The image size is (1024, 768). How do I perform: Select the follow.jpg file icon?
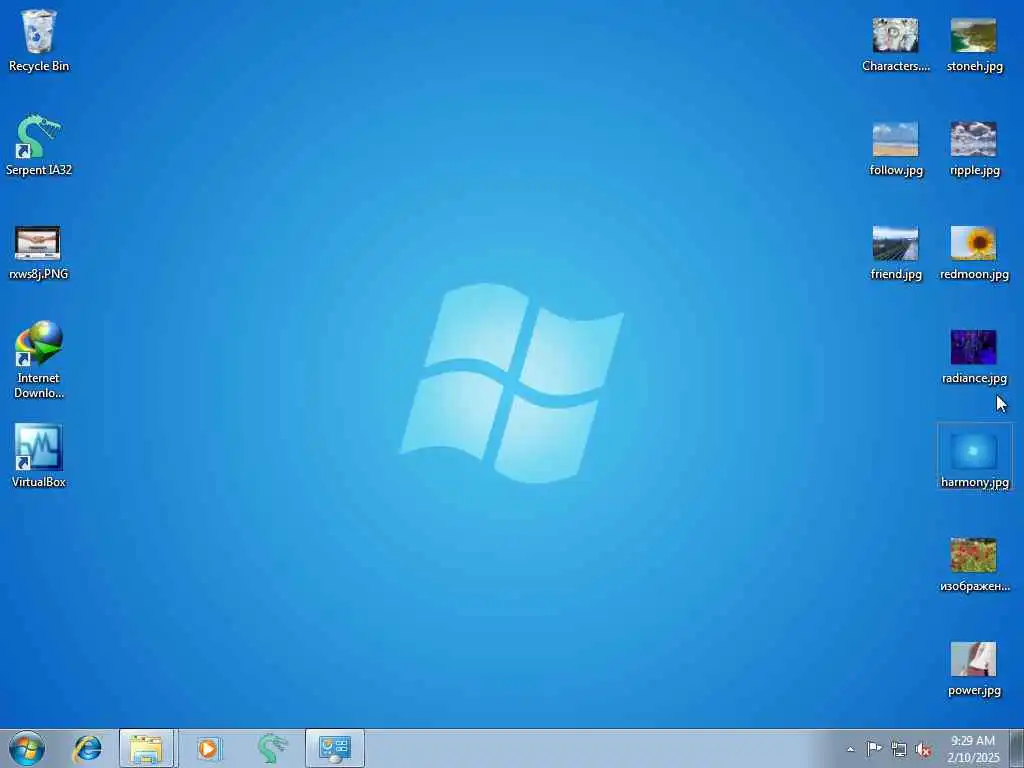point(895,148)
